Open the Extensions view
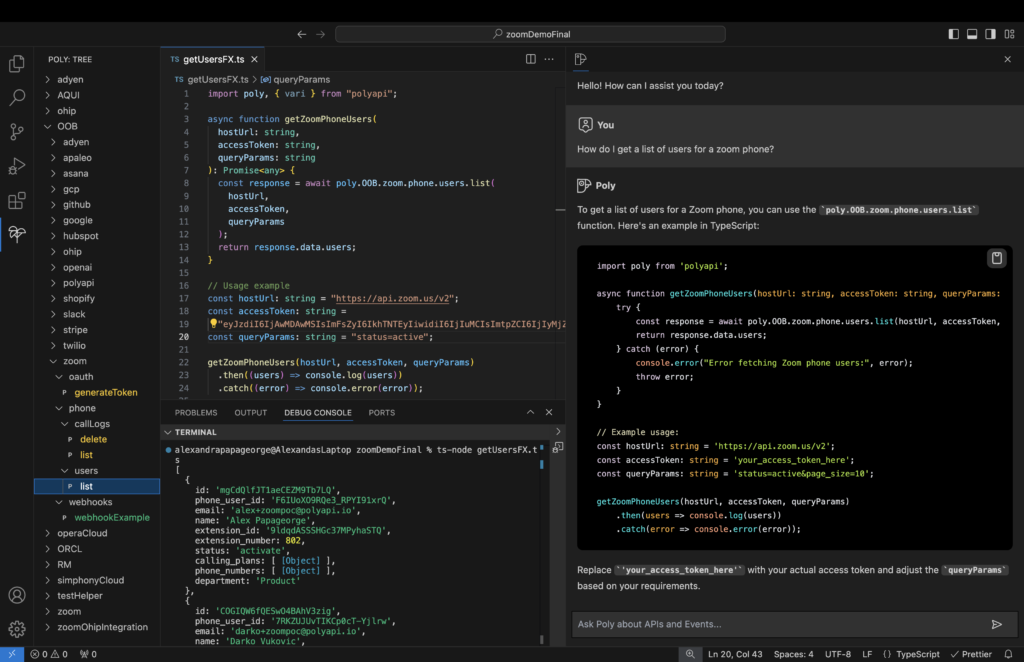This screenshot has height=662, width=1024. coord(16,202)
